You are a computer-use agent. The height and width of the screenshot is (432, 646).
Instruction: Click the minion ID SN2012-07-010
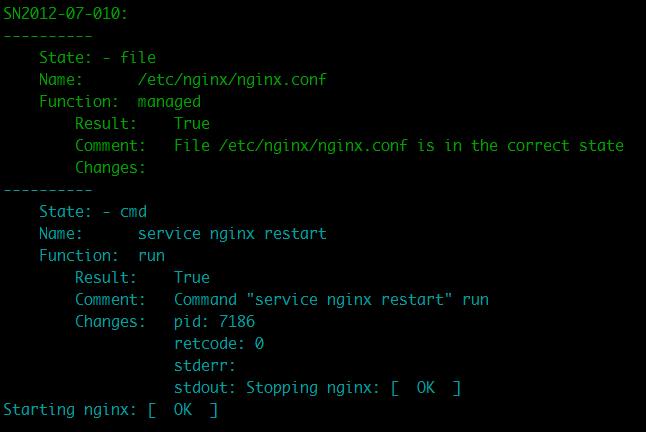66,14
